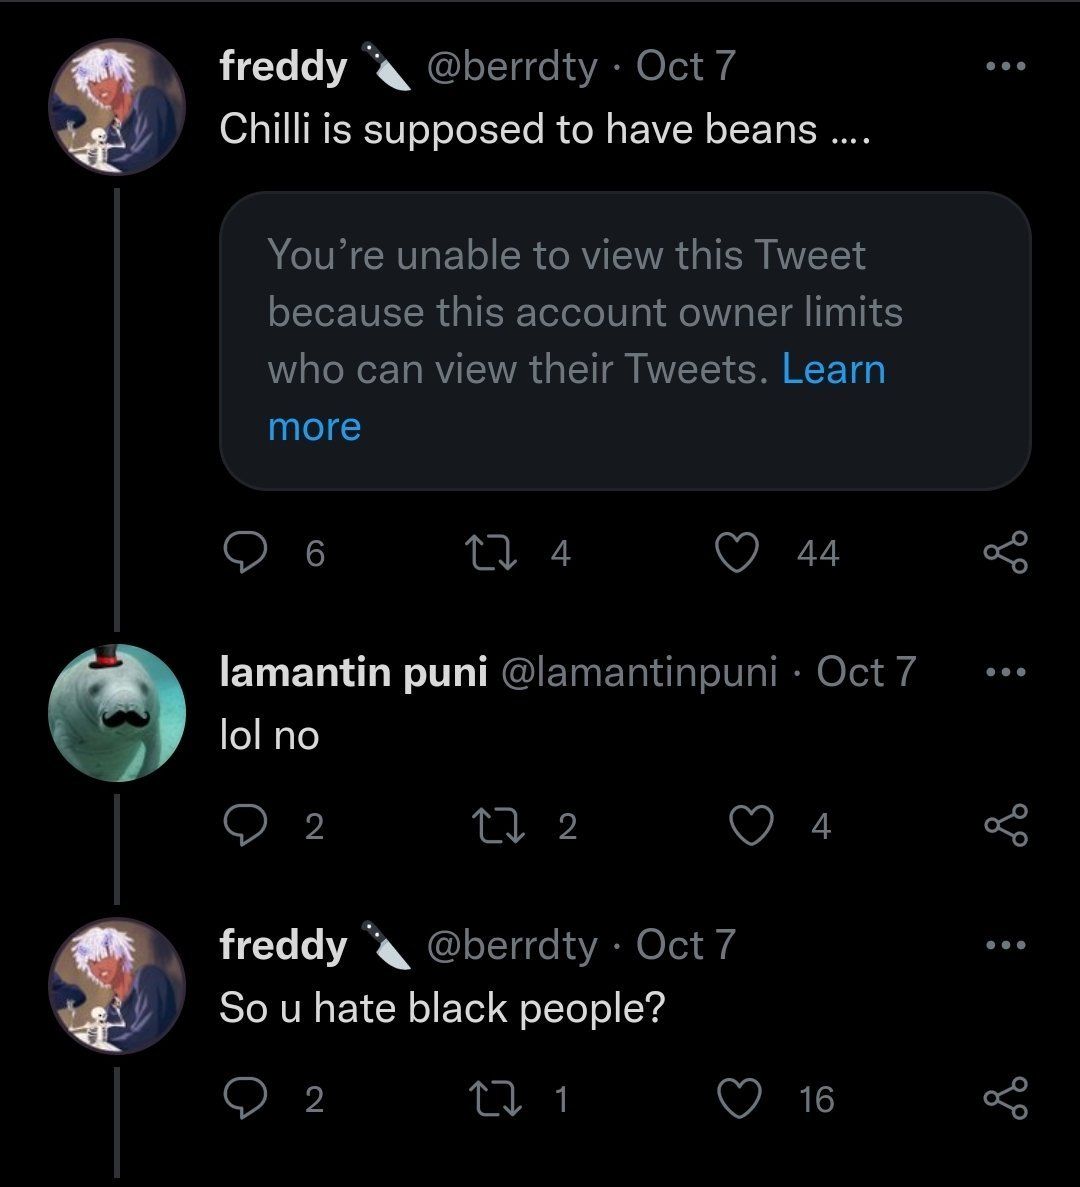The width and height of the screenshot is (1080, 1187).
Task: Like the tweet with 16 likes
Action: (x=740, y=1099)
